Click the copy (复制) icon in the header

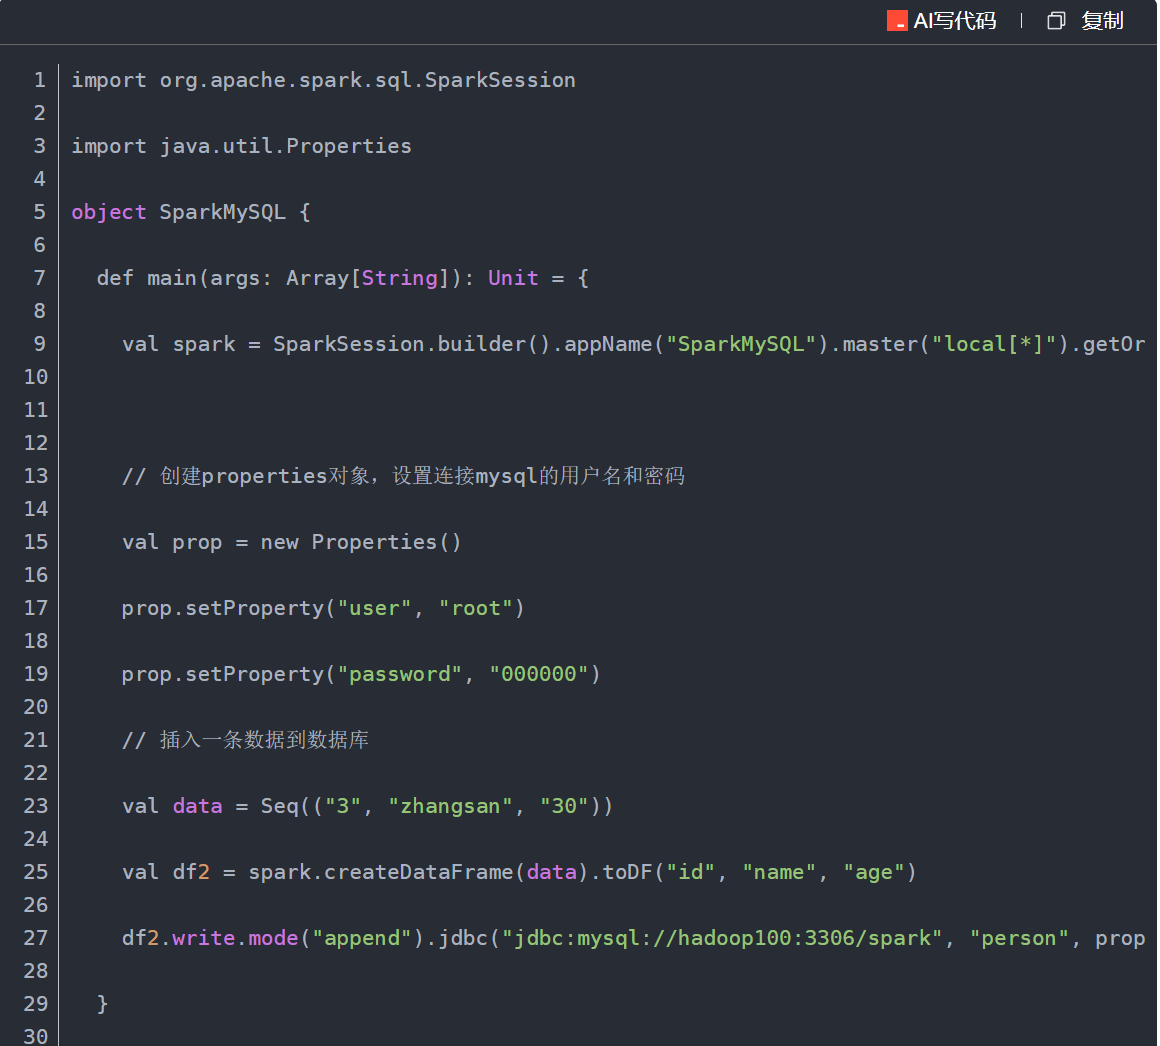pos(1056,21)
